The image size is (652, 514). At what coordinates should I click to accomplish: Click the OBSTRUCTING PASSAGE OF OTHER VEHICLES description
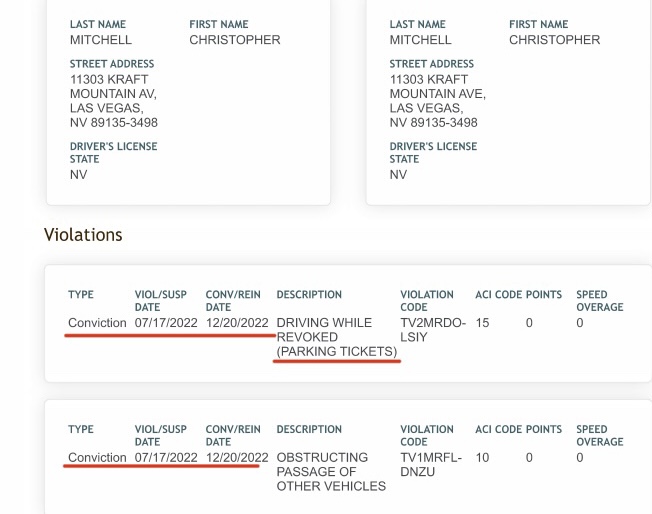click(x=330, y=471)
